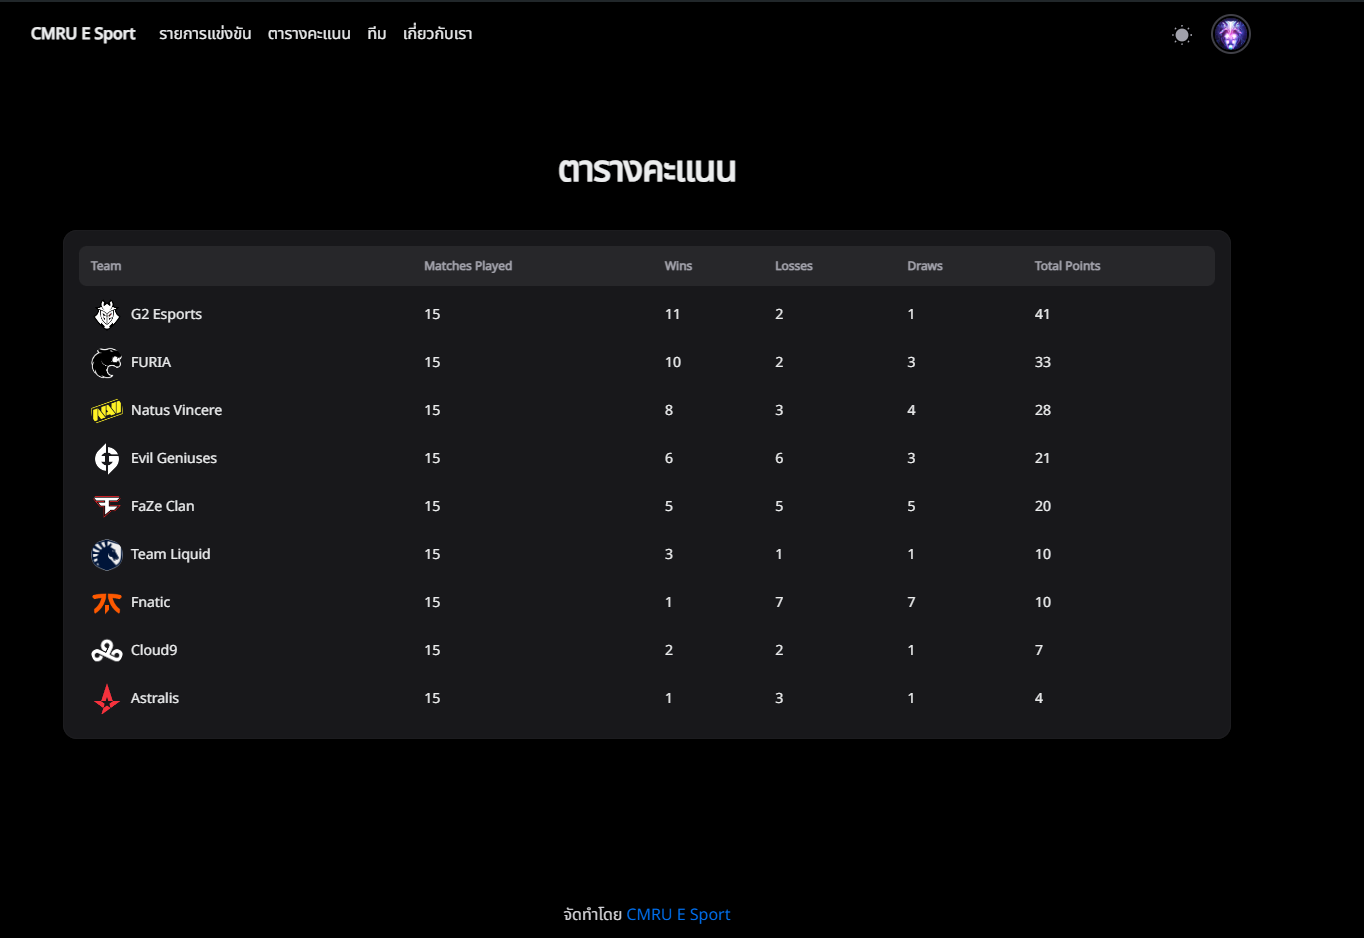Select the Team Liquid team name
The image size is (1364, 938).
pos(170,554)
